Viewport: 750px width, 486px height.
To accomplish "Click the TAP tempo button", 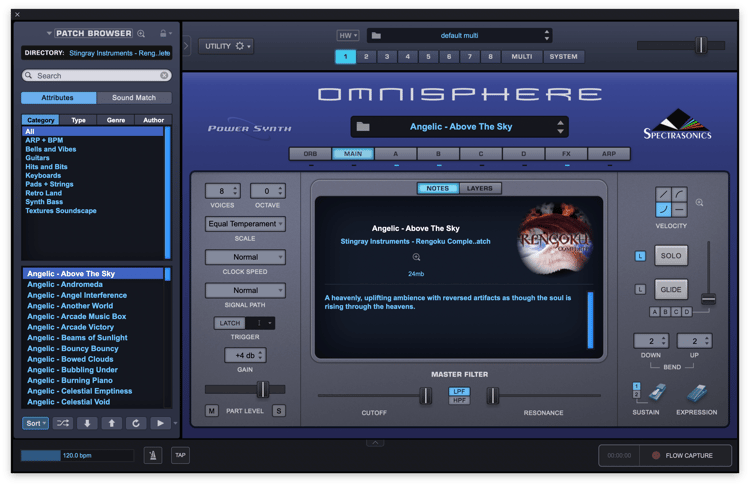I will point(180,455).
